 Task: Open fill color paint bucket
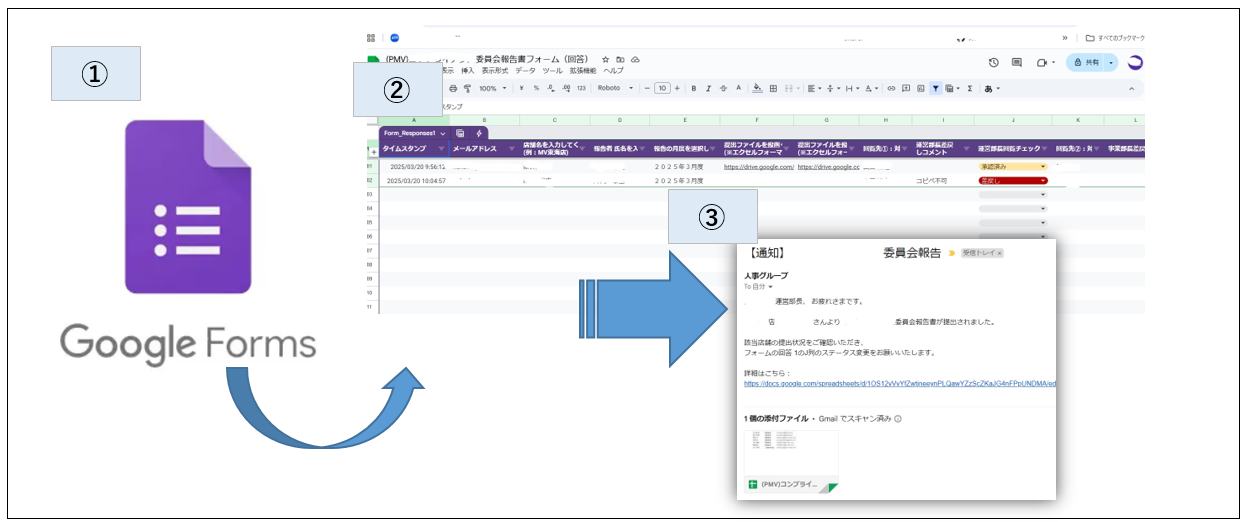757,88
